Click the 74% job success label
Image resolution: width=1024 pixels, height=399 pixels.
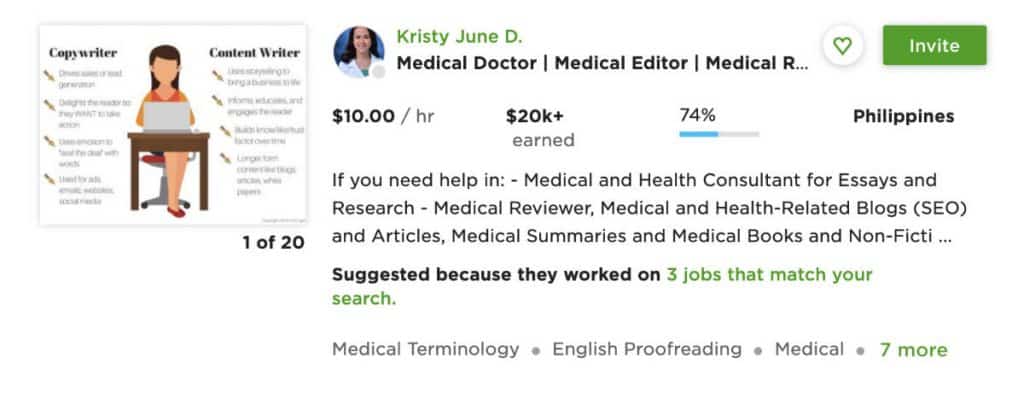(697, 116)
